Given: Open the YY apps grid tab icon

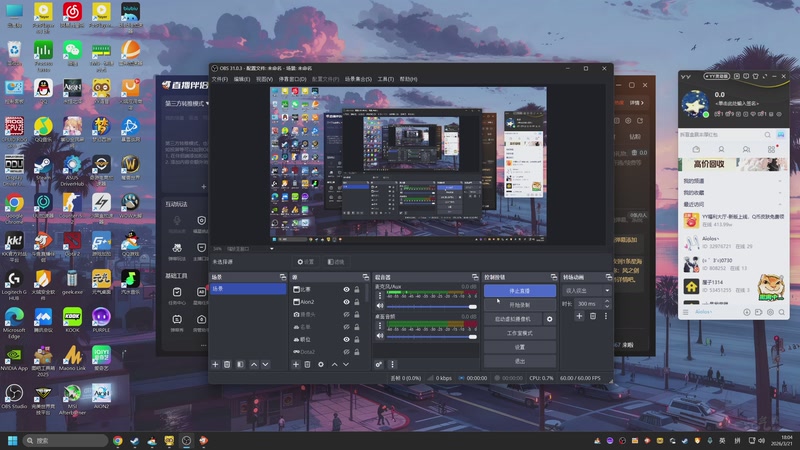Looking at the screenshot, I should (771, 149).
